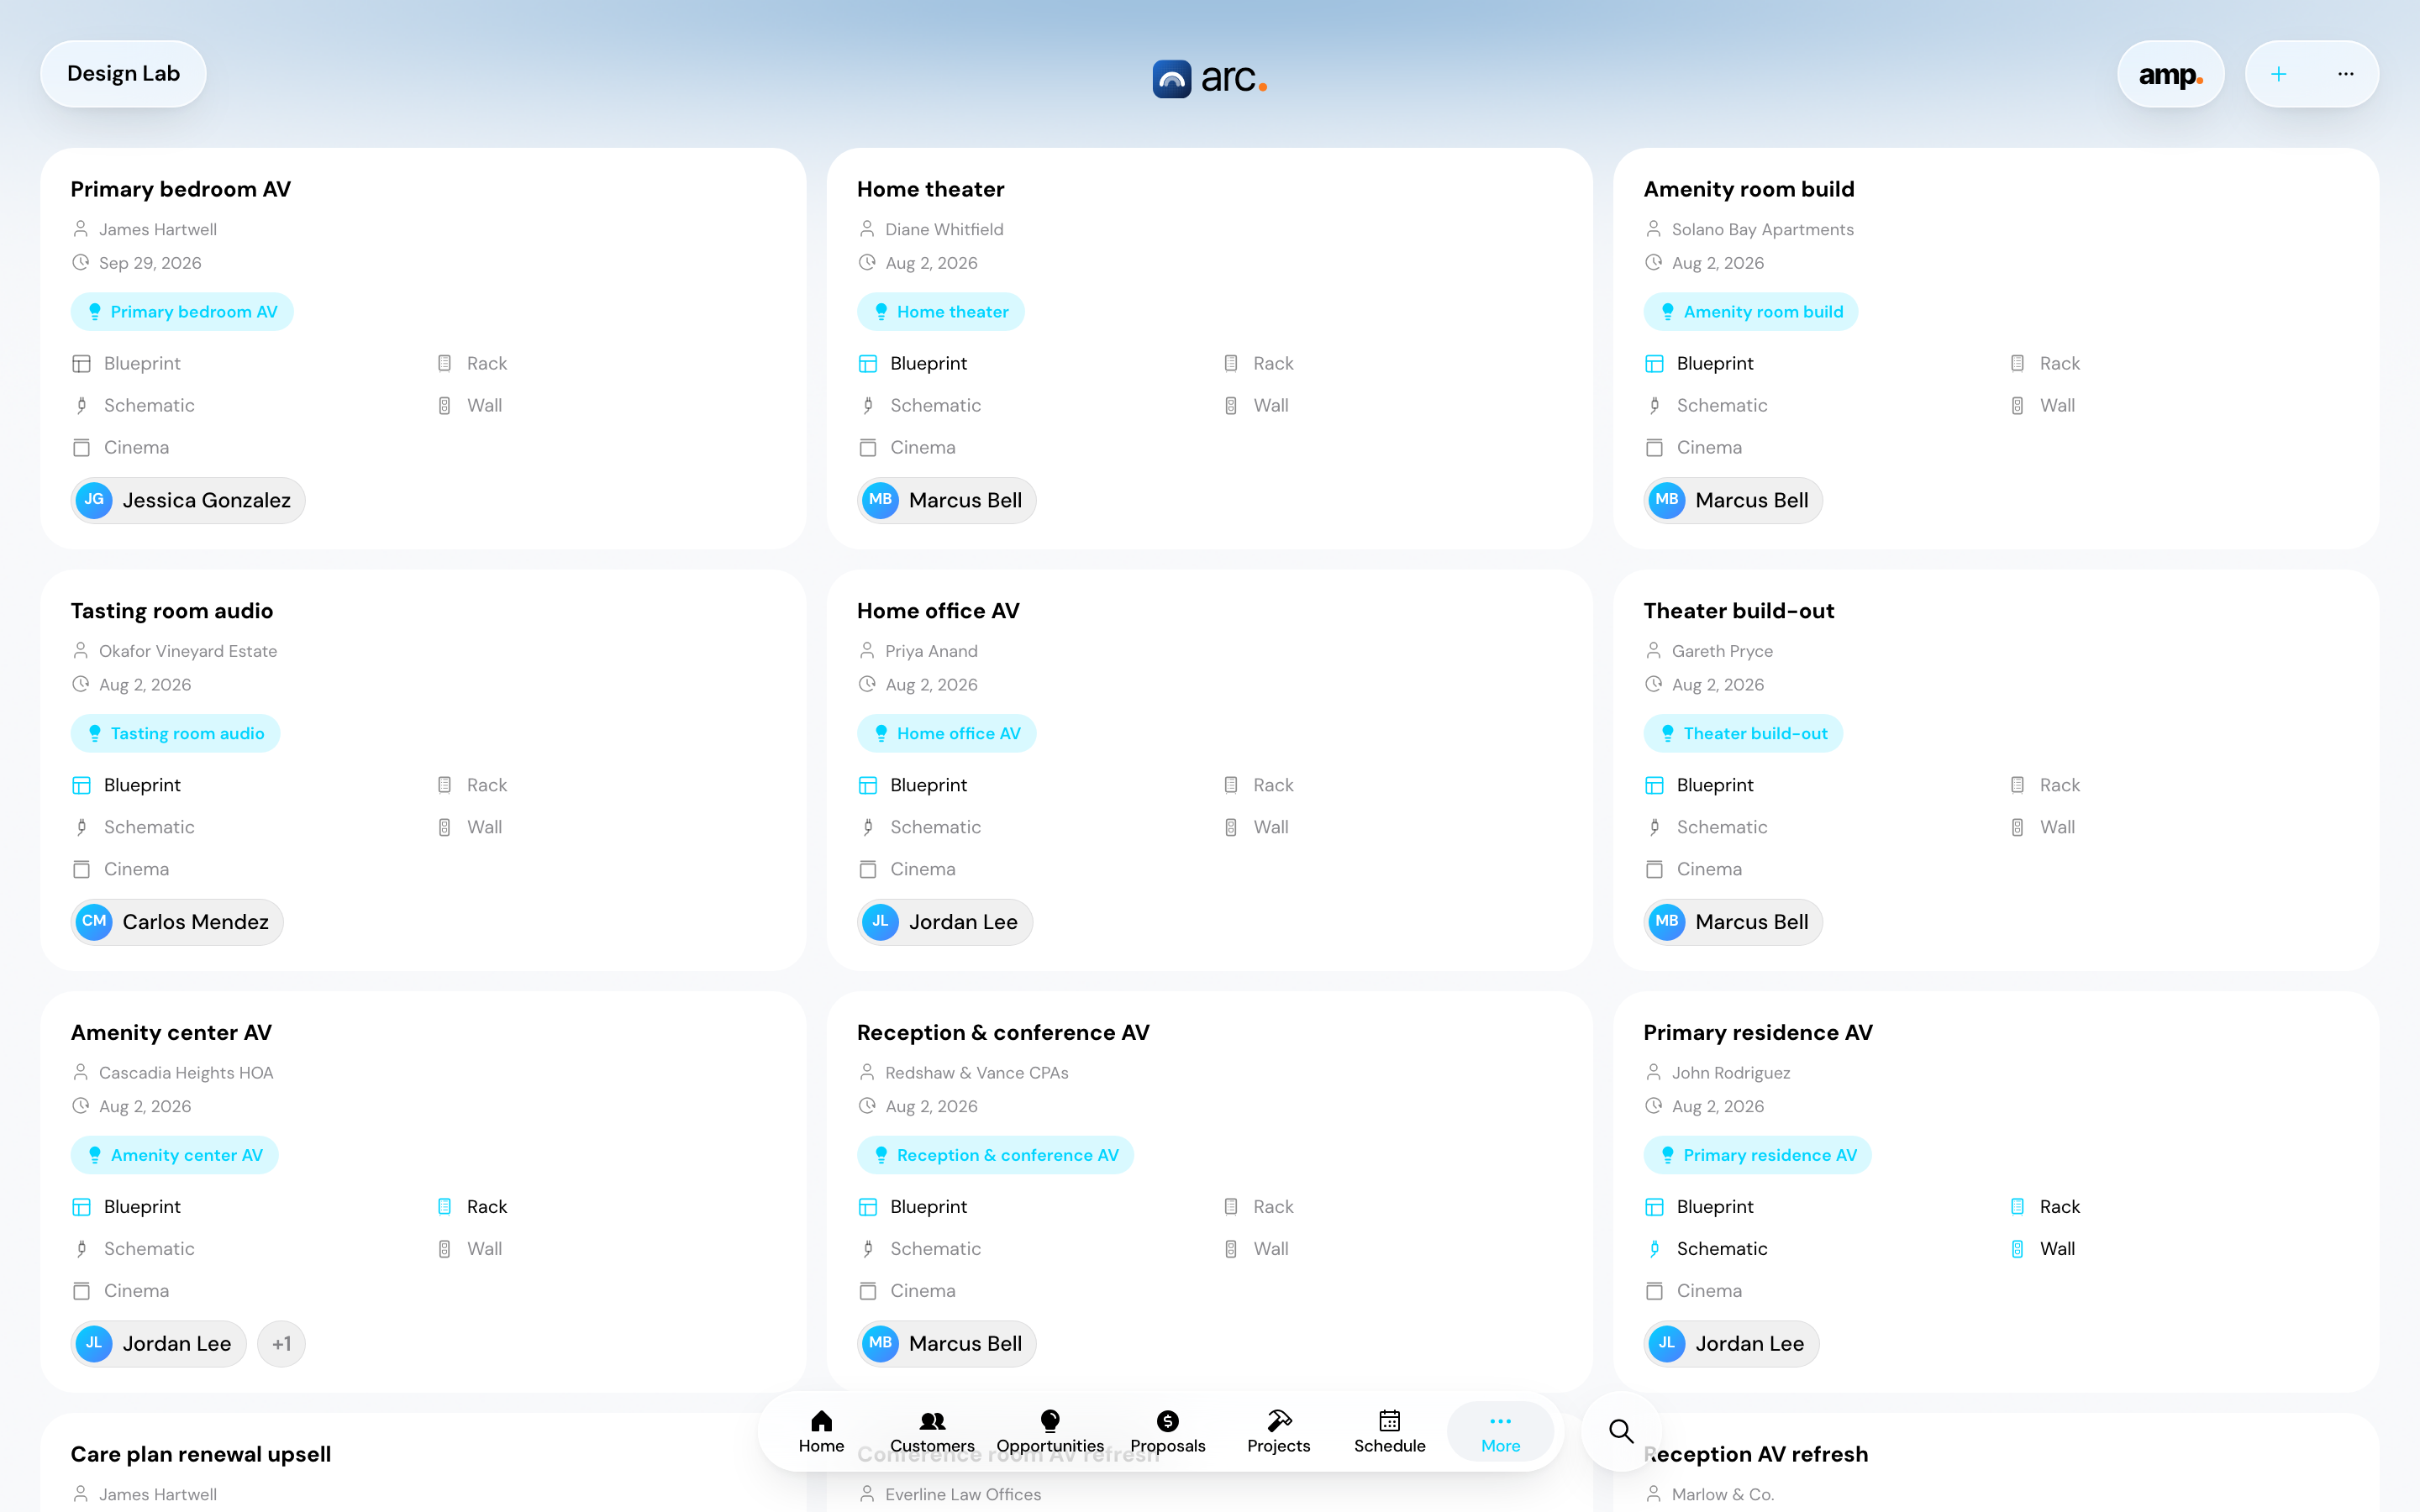Open the Reception & conference AV card title

point(1003,1033)
